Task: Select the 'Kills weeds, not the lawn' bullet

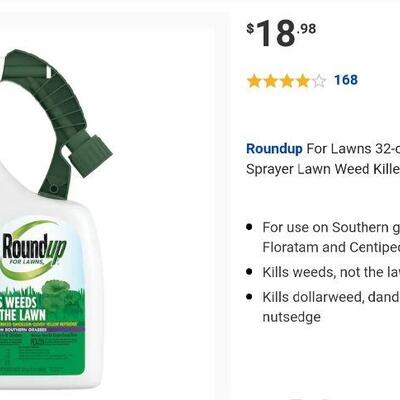Action: tap(331, 272)
